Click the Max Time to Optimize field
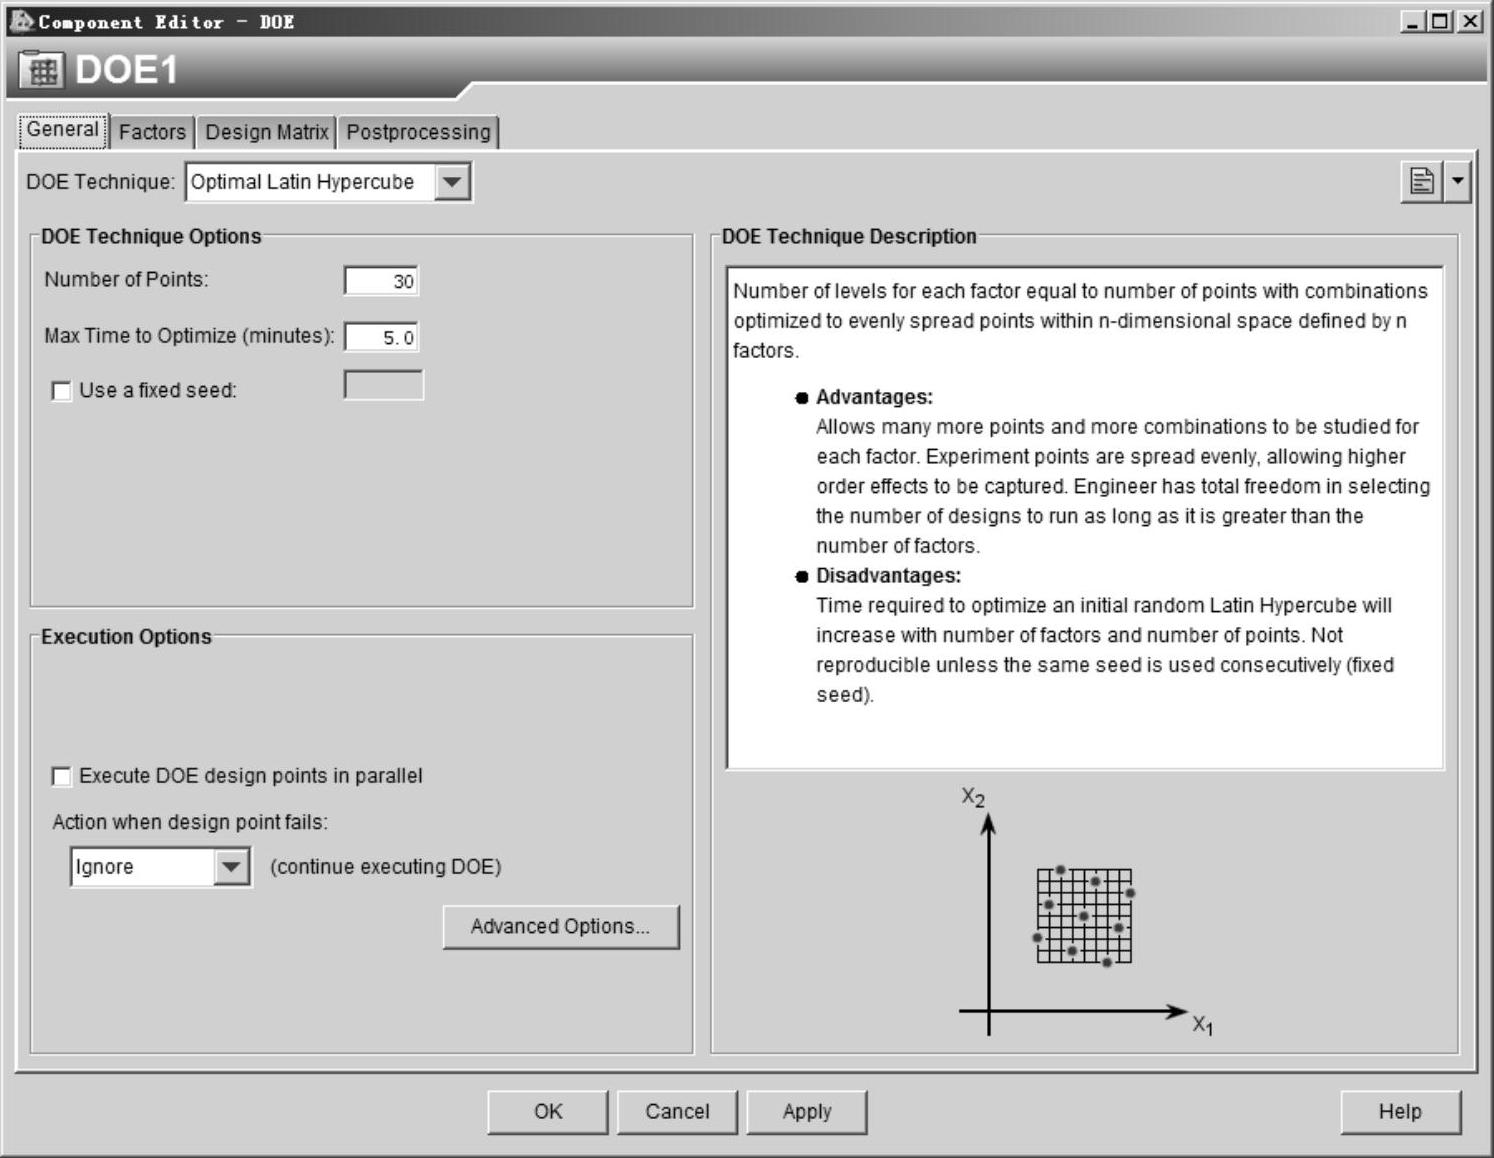Screen dimensions: 1494x1158 click(381, 337)
